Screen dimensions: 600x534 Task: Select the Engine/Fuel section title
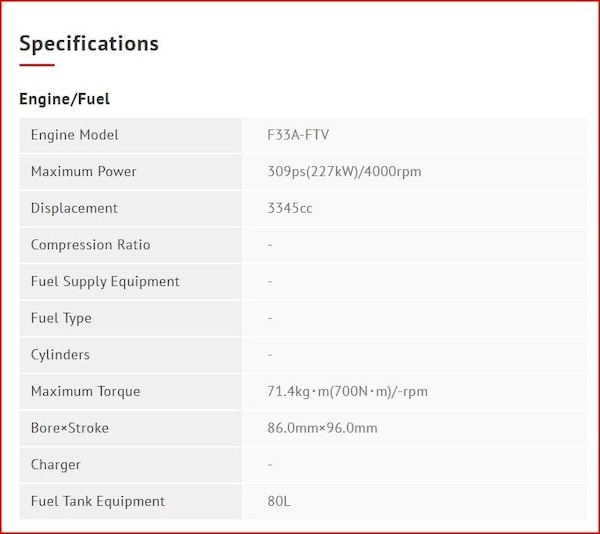point(64,99)
